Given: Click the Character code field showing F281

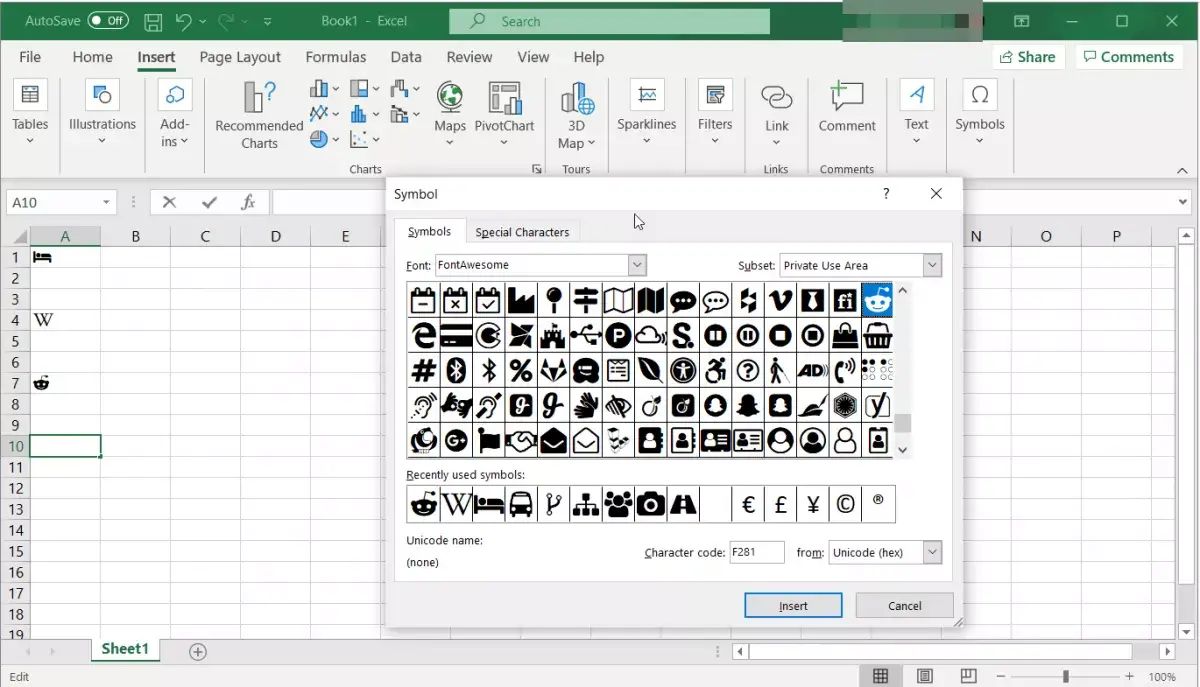Looking at the screenshot, I should pos(757,552).
